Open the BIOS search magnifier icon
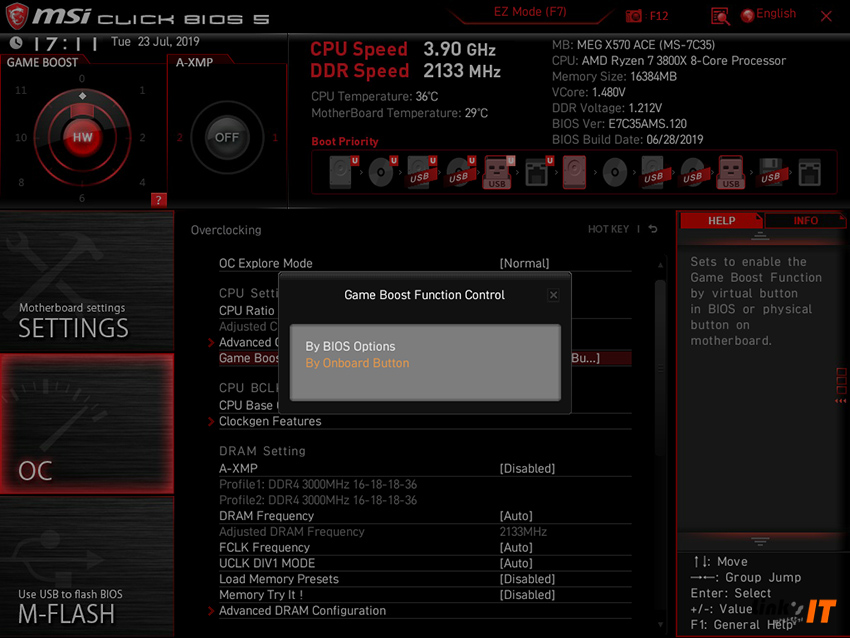 (720, 16)
